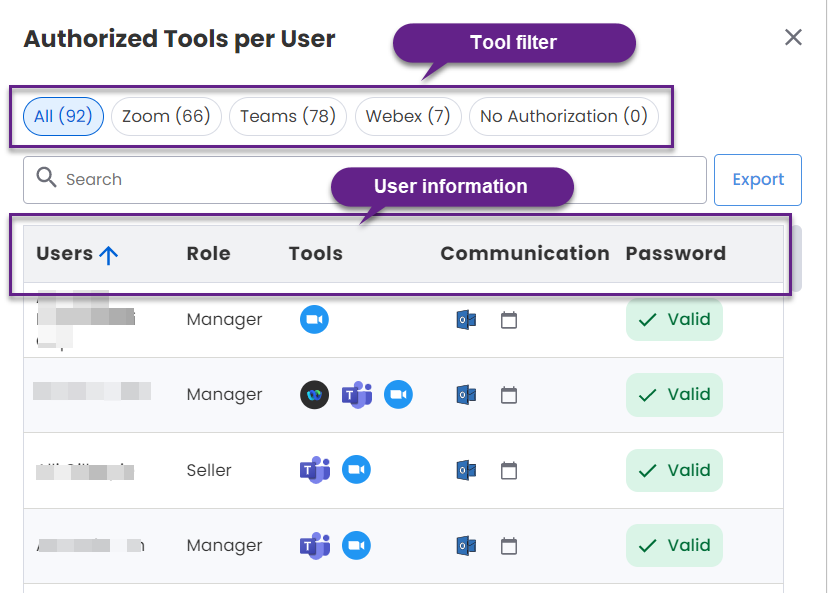This screenshot has height=593, width=828.
Task: Click the Webex icon in second row
Action: 314,394
